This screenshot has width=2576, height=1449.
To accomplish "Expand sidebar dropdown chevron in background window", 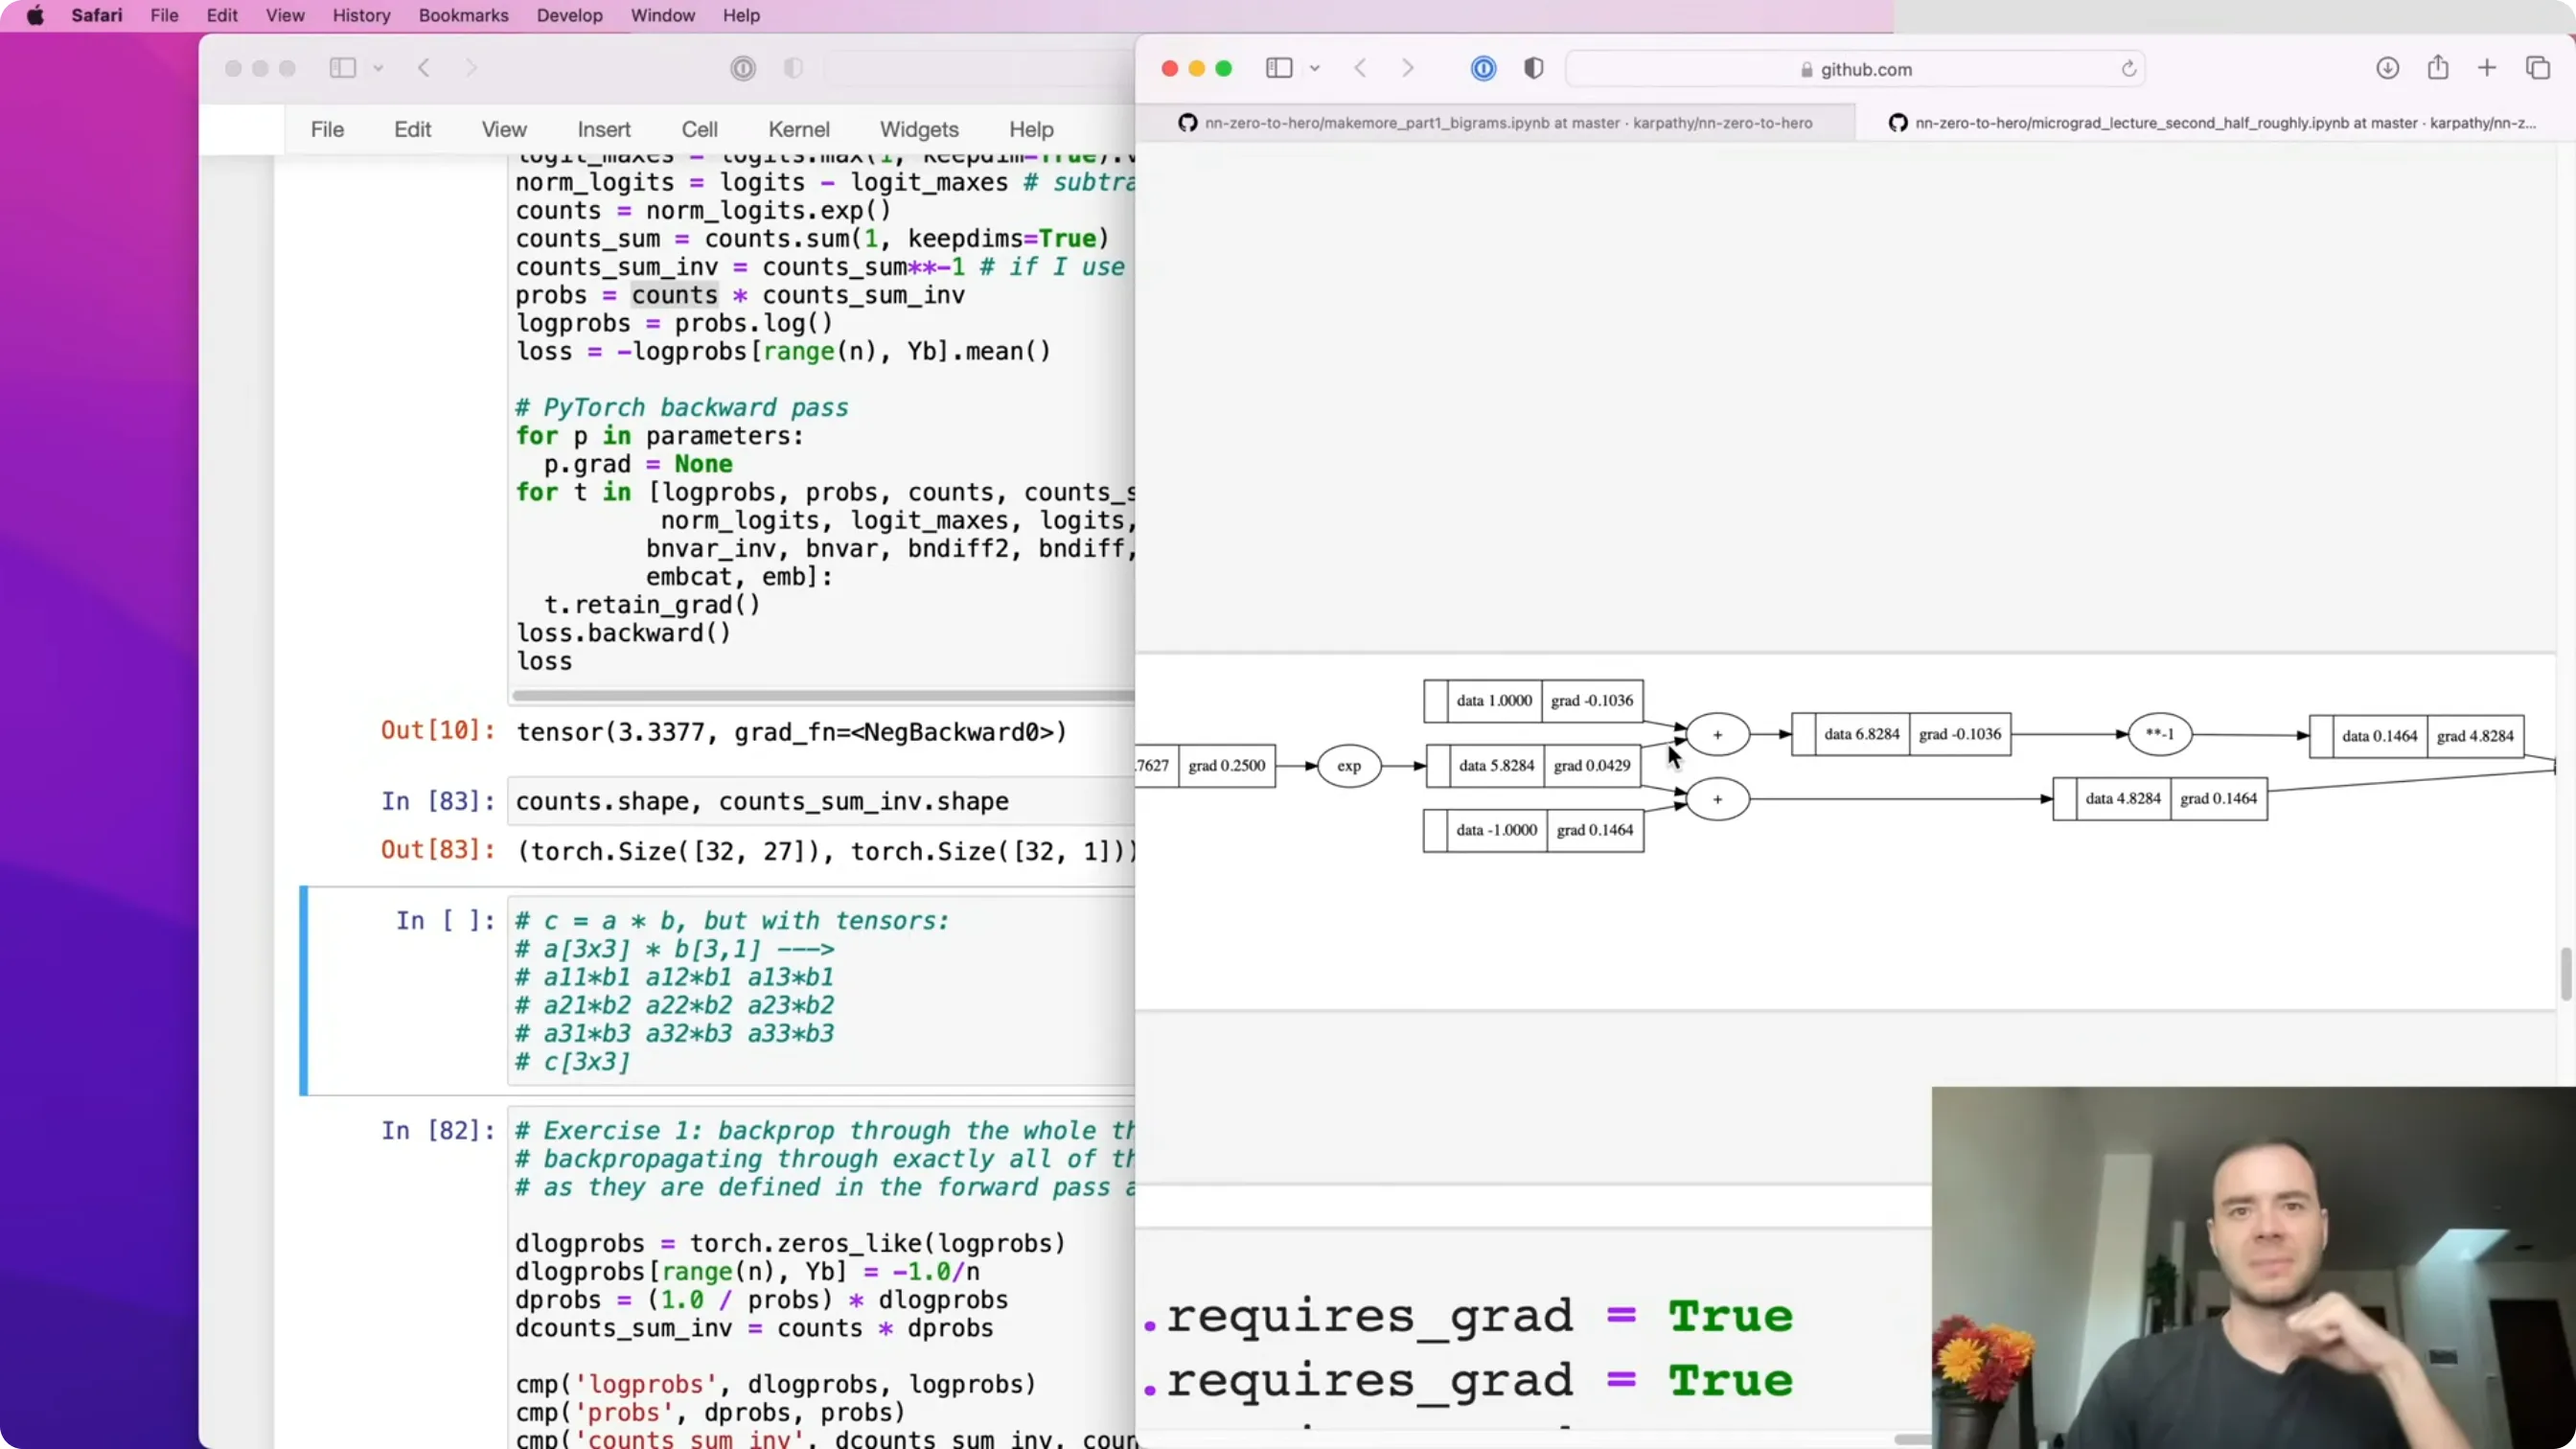I will pyautogui.click(x=378, y=69).
